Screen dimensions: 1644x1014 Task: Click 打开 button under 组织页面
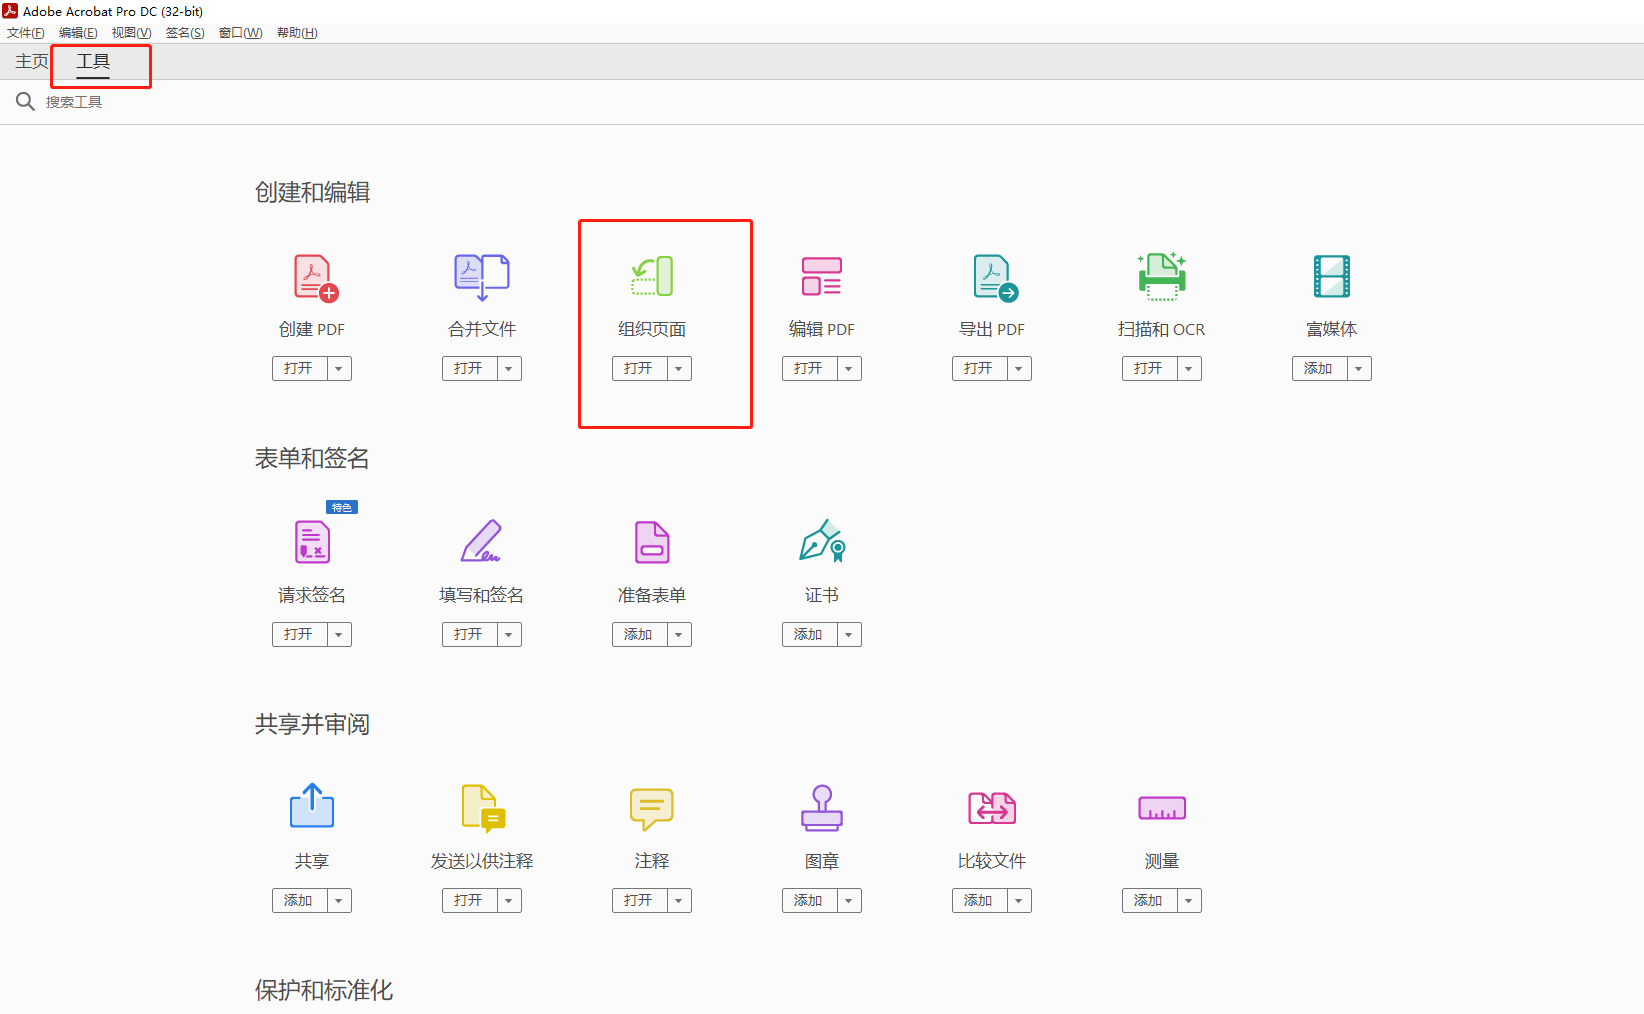click(639, 369)
